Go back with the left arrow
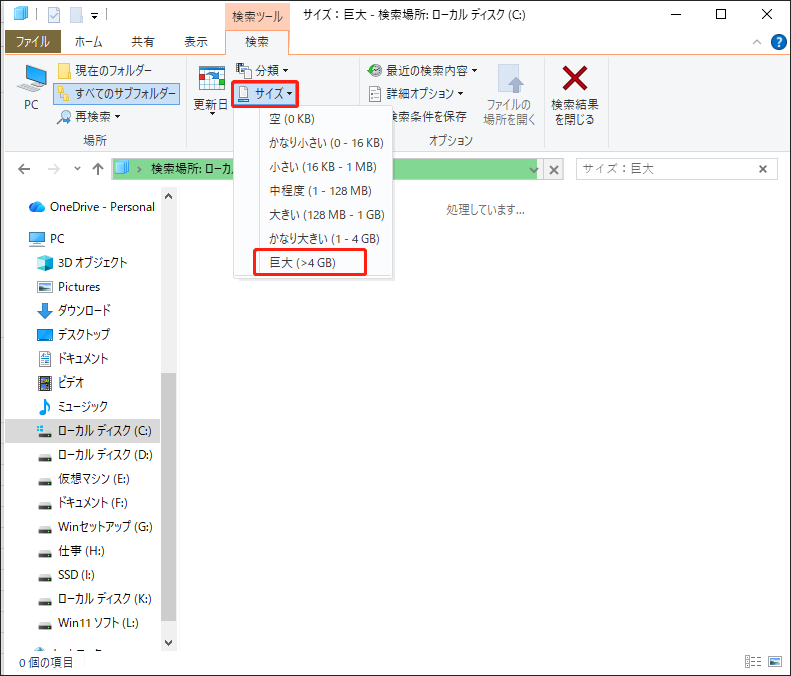This screenshot has width=791, height=676. (24, 169)
